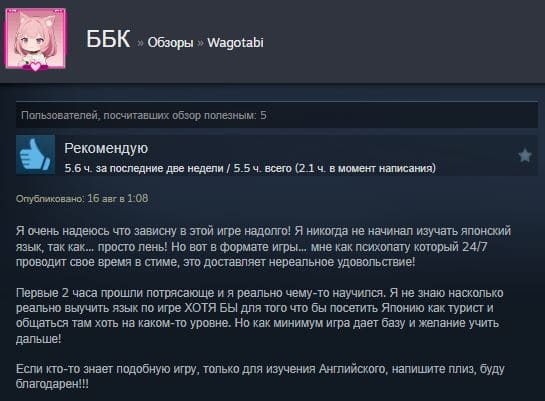Open the pink-haired anime avatar picture
Screen dimensions: 545x401
[x=35, y=39]
